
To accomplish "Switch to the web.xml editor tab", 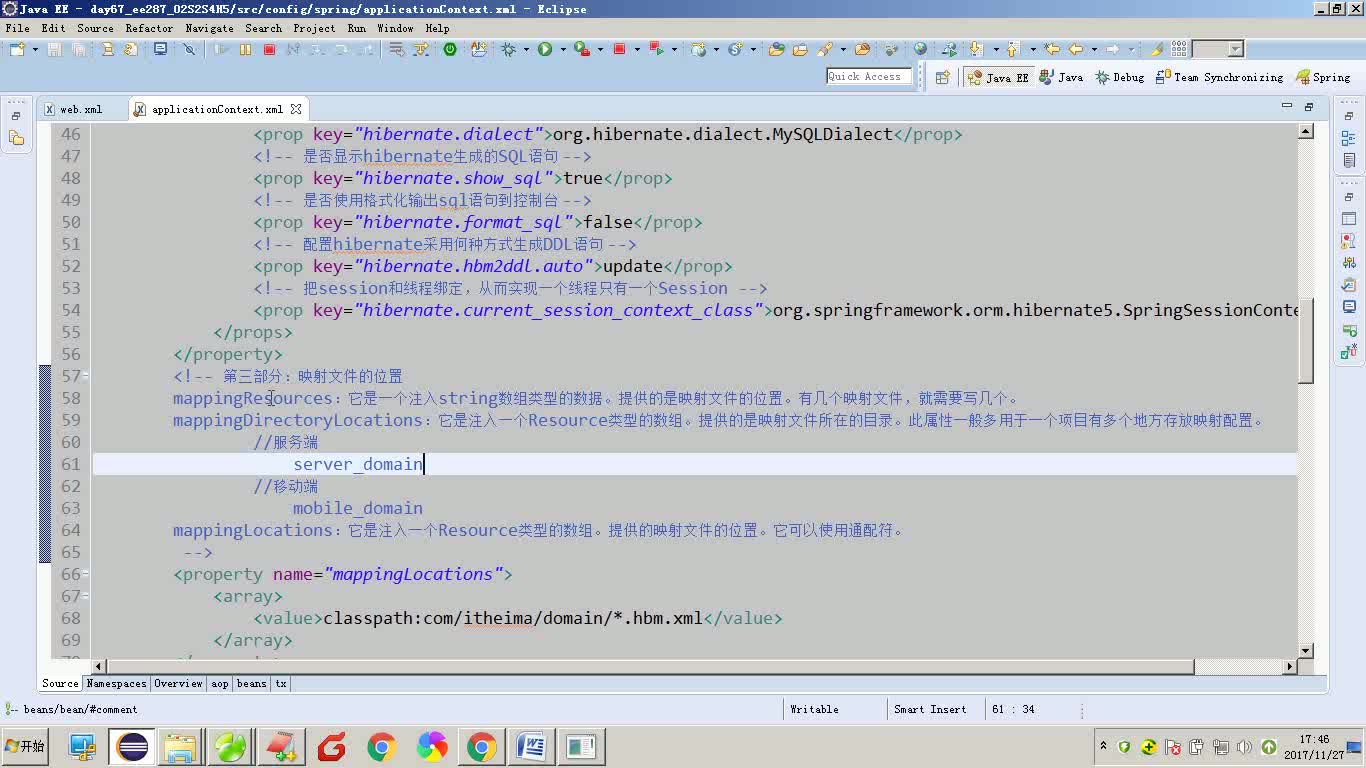I will 80,109.
